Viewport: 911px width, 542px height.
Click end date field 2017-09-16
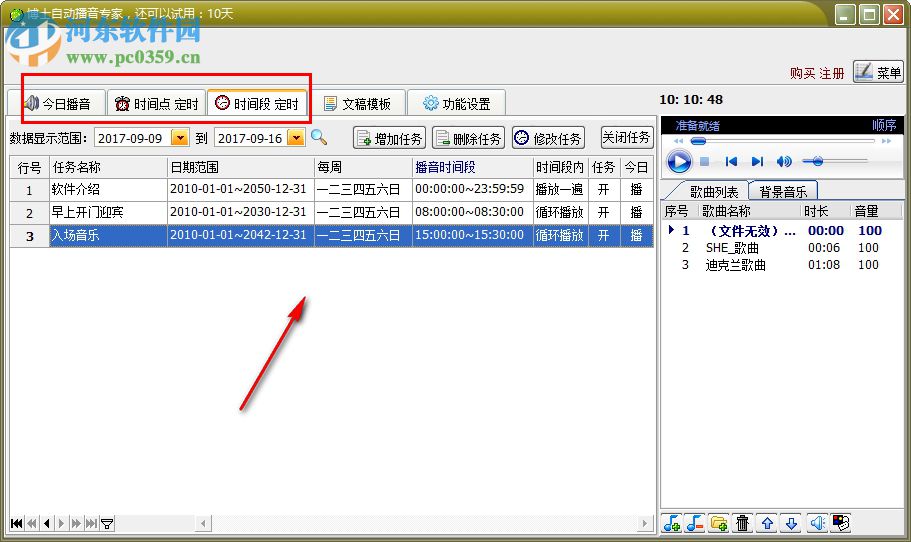click(x=251, y=138)
